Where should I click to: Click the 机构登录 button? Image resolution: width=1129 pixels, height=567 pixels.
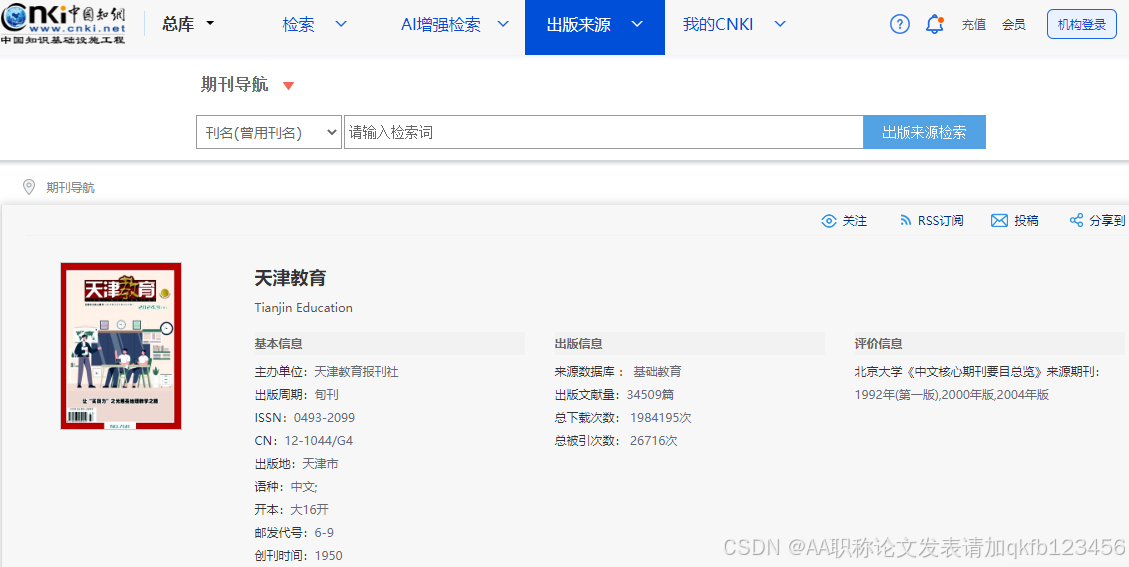click(x=1081, y=24)
